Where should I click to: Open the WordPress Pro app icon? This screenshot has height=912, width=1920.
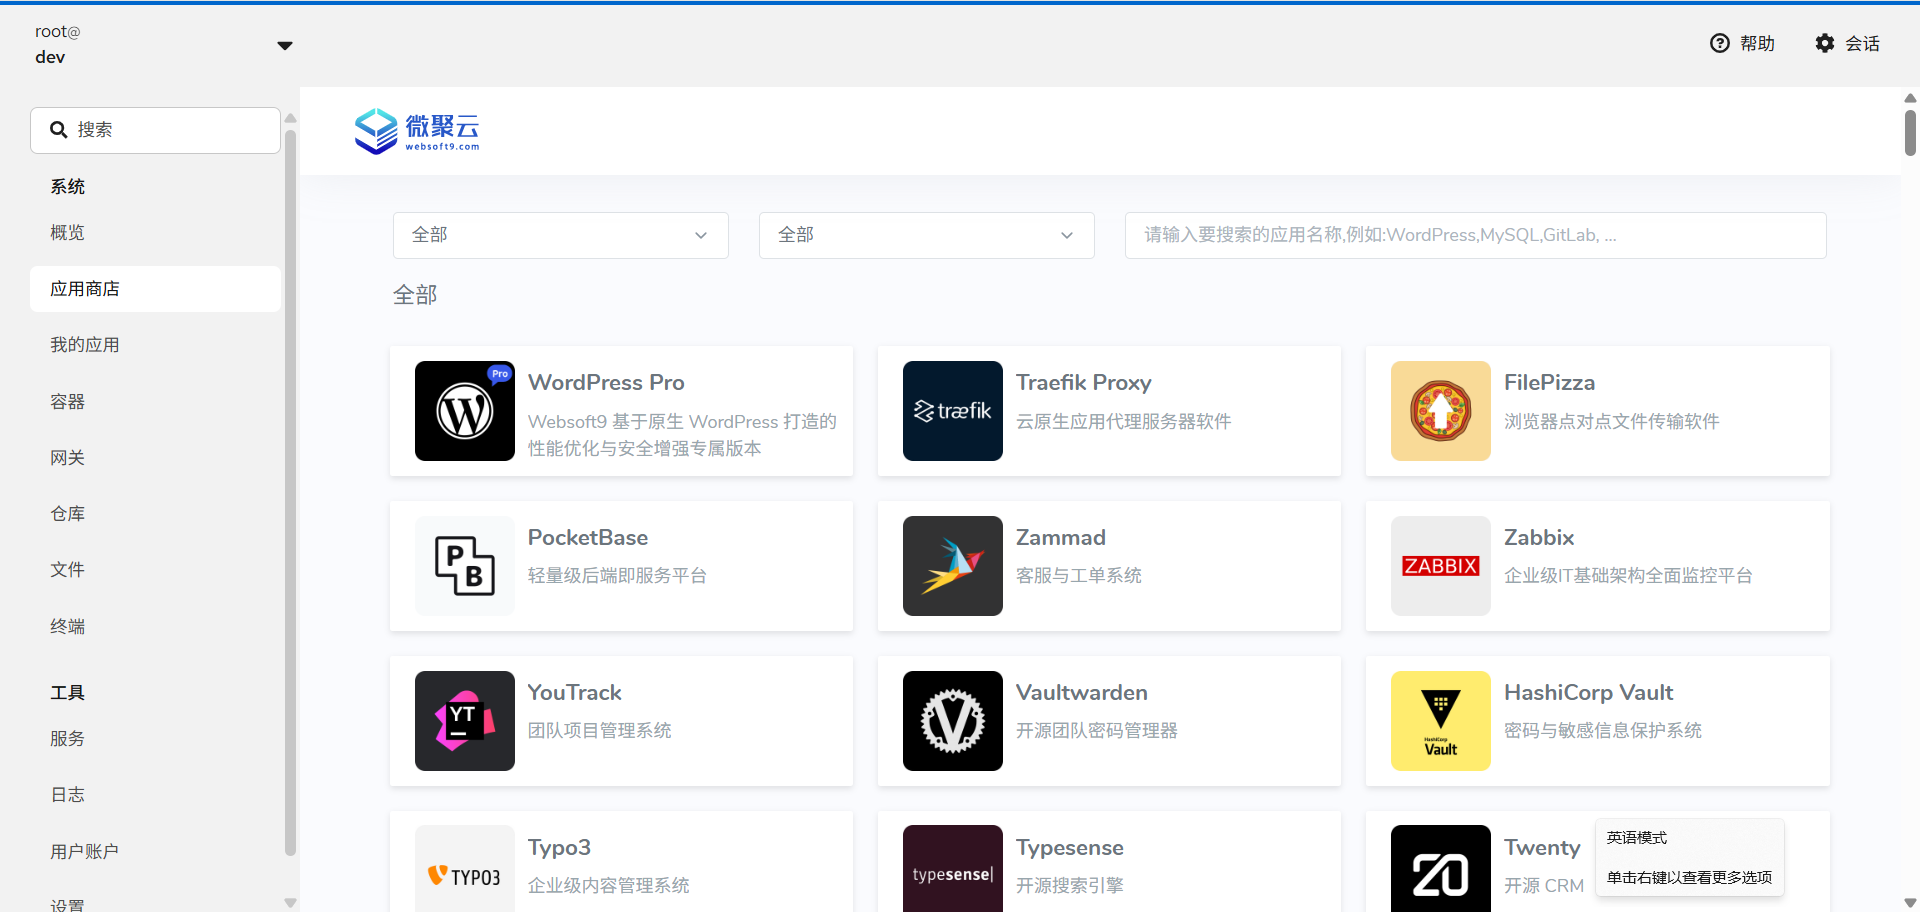tap(464, 410)
